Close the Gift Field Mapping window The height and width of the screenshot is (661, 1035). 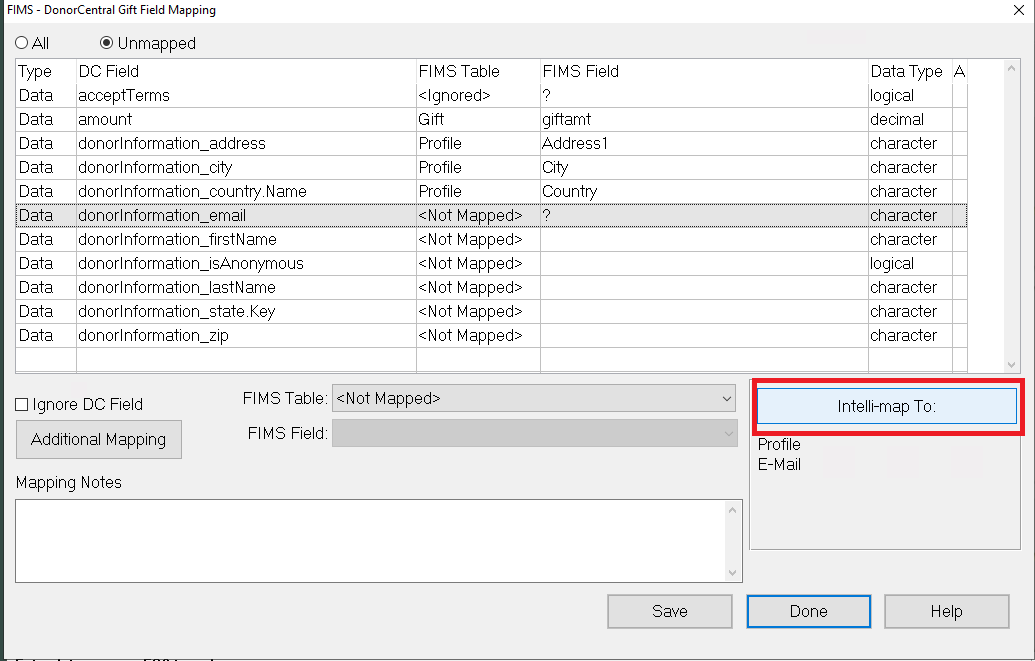[1018, 10]
